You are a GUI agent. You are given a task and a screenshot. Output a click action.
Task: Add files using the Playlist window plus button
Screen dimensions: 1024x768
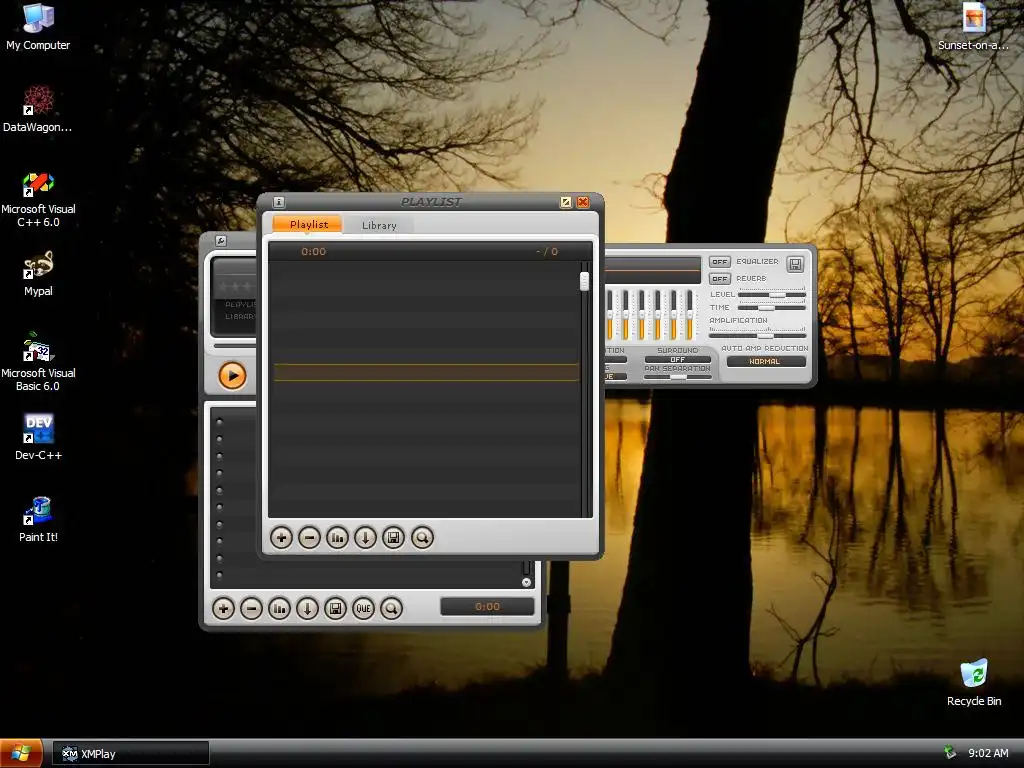click(281, 537)
